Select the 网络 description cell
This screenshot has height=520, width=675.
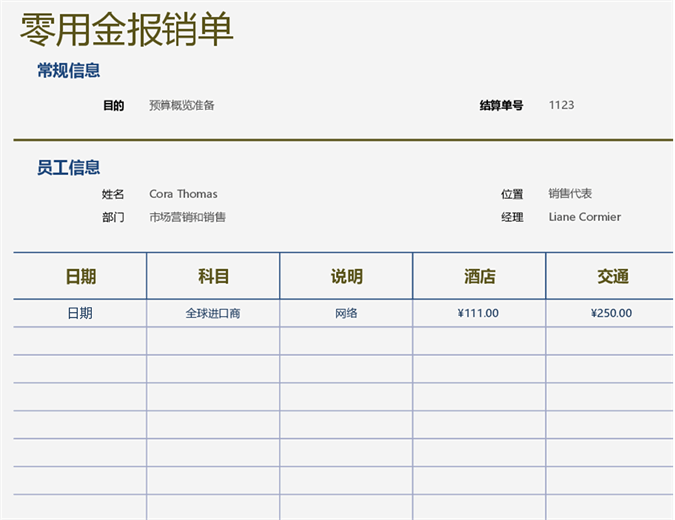click(x=346, y=313)
